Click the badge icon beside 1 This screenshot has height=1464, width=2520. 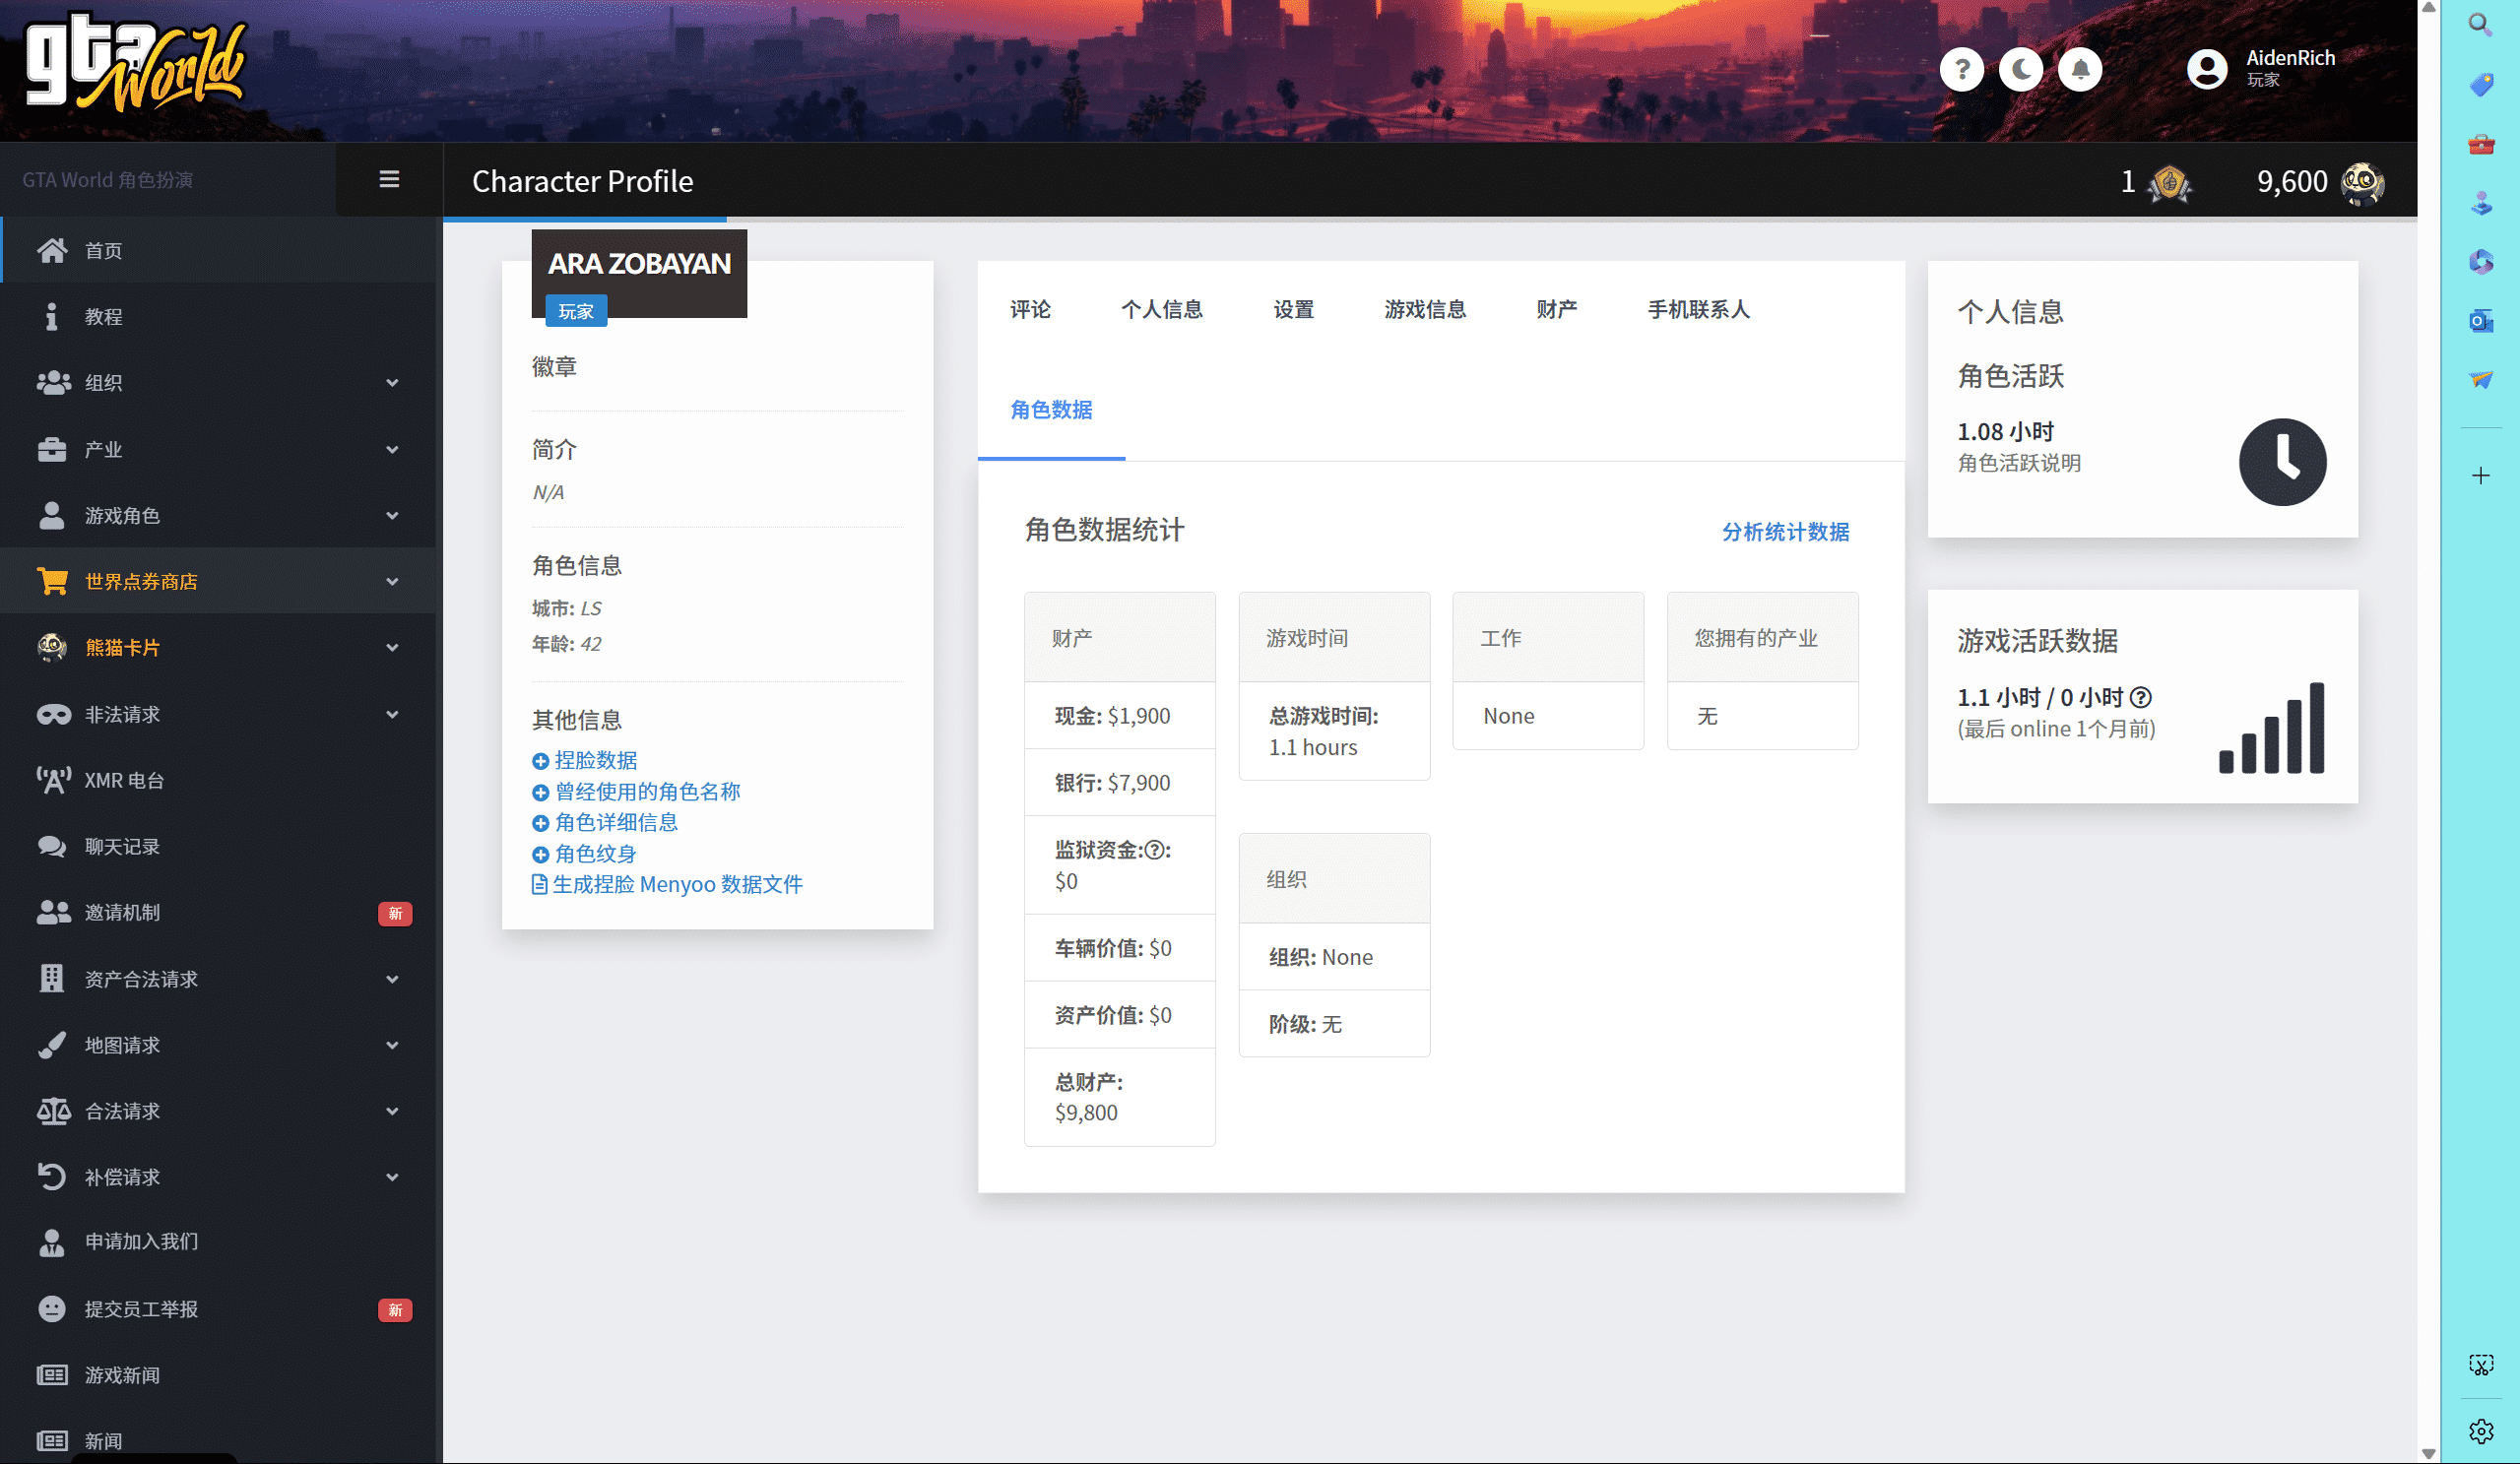coord(2168,182)
